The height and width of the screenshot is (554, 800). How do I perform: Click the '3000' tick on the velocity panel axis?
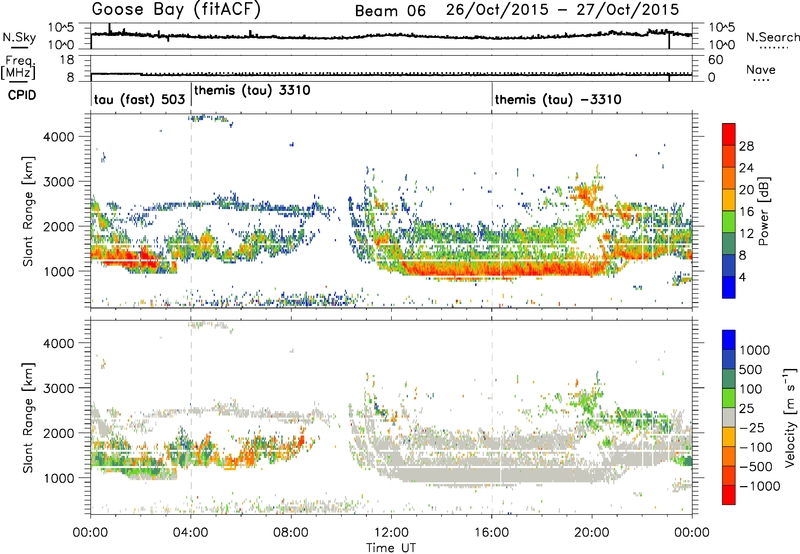point(59,388)
